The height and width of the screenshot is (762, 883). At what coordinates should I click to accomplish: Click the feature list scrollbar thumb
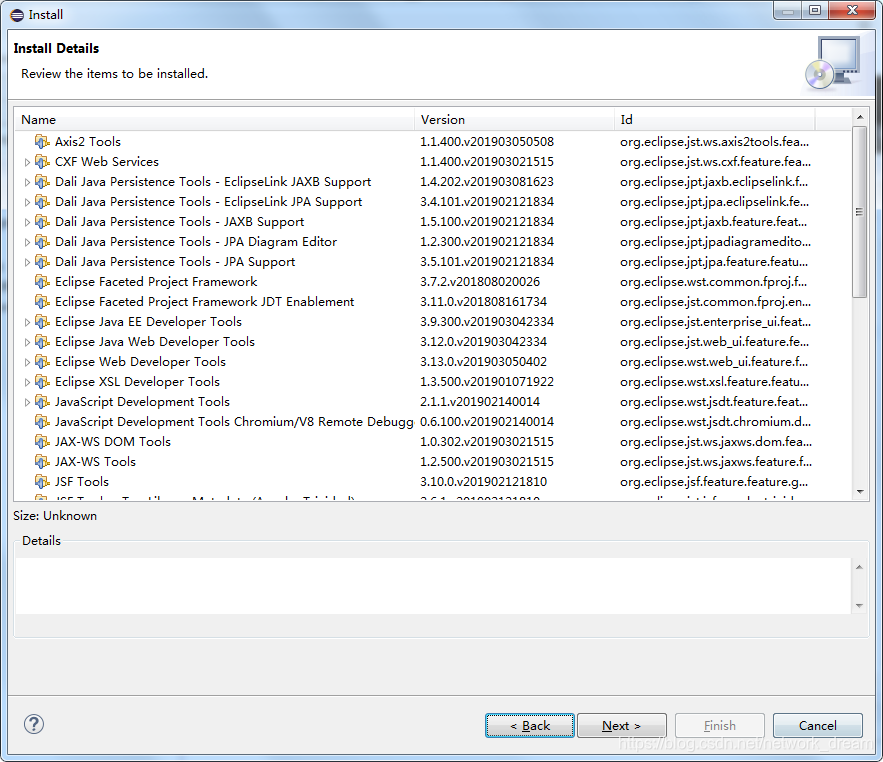tap(859, 212)
